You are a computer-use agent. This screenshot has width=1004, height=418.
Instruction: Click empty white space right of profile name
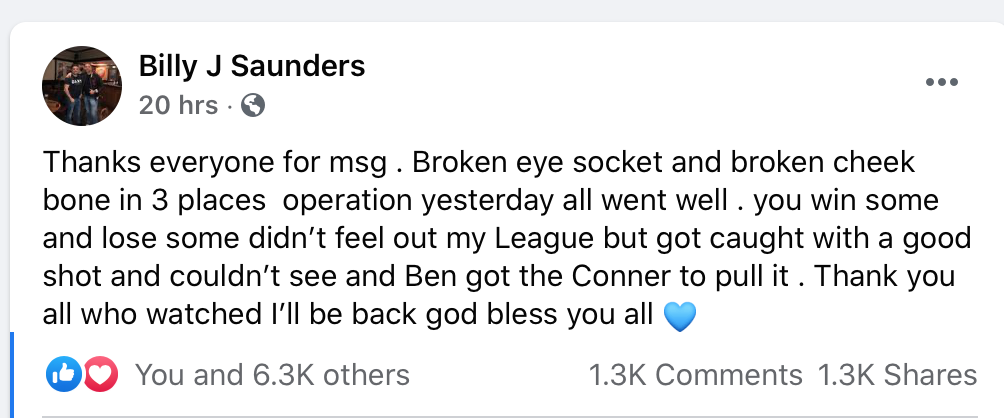pos(640,67)
